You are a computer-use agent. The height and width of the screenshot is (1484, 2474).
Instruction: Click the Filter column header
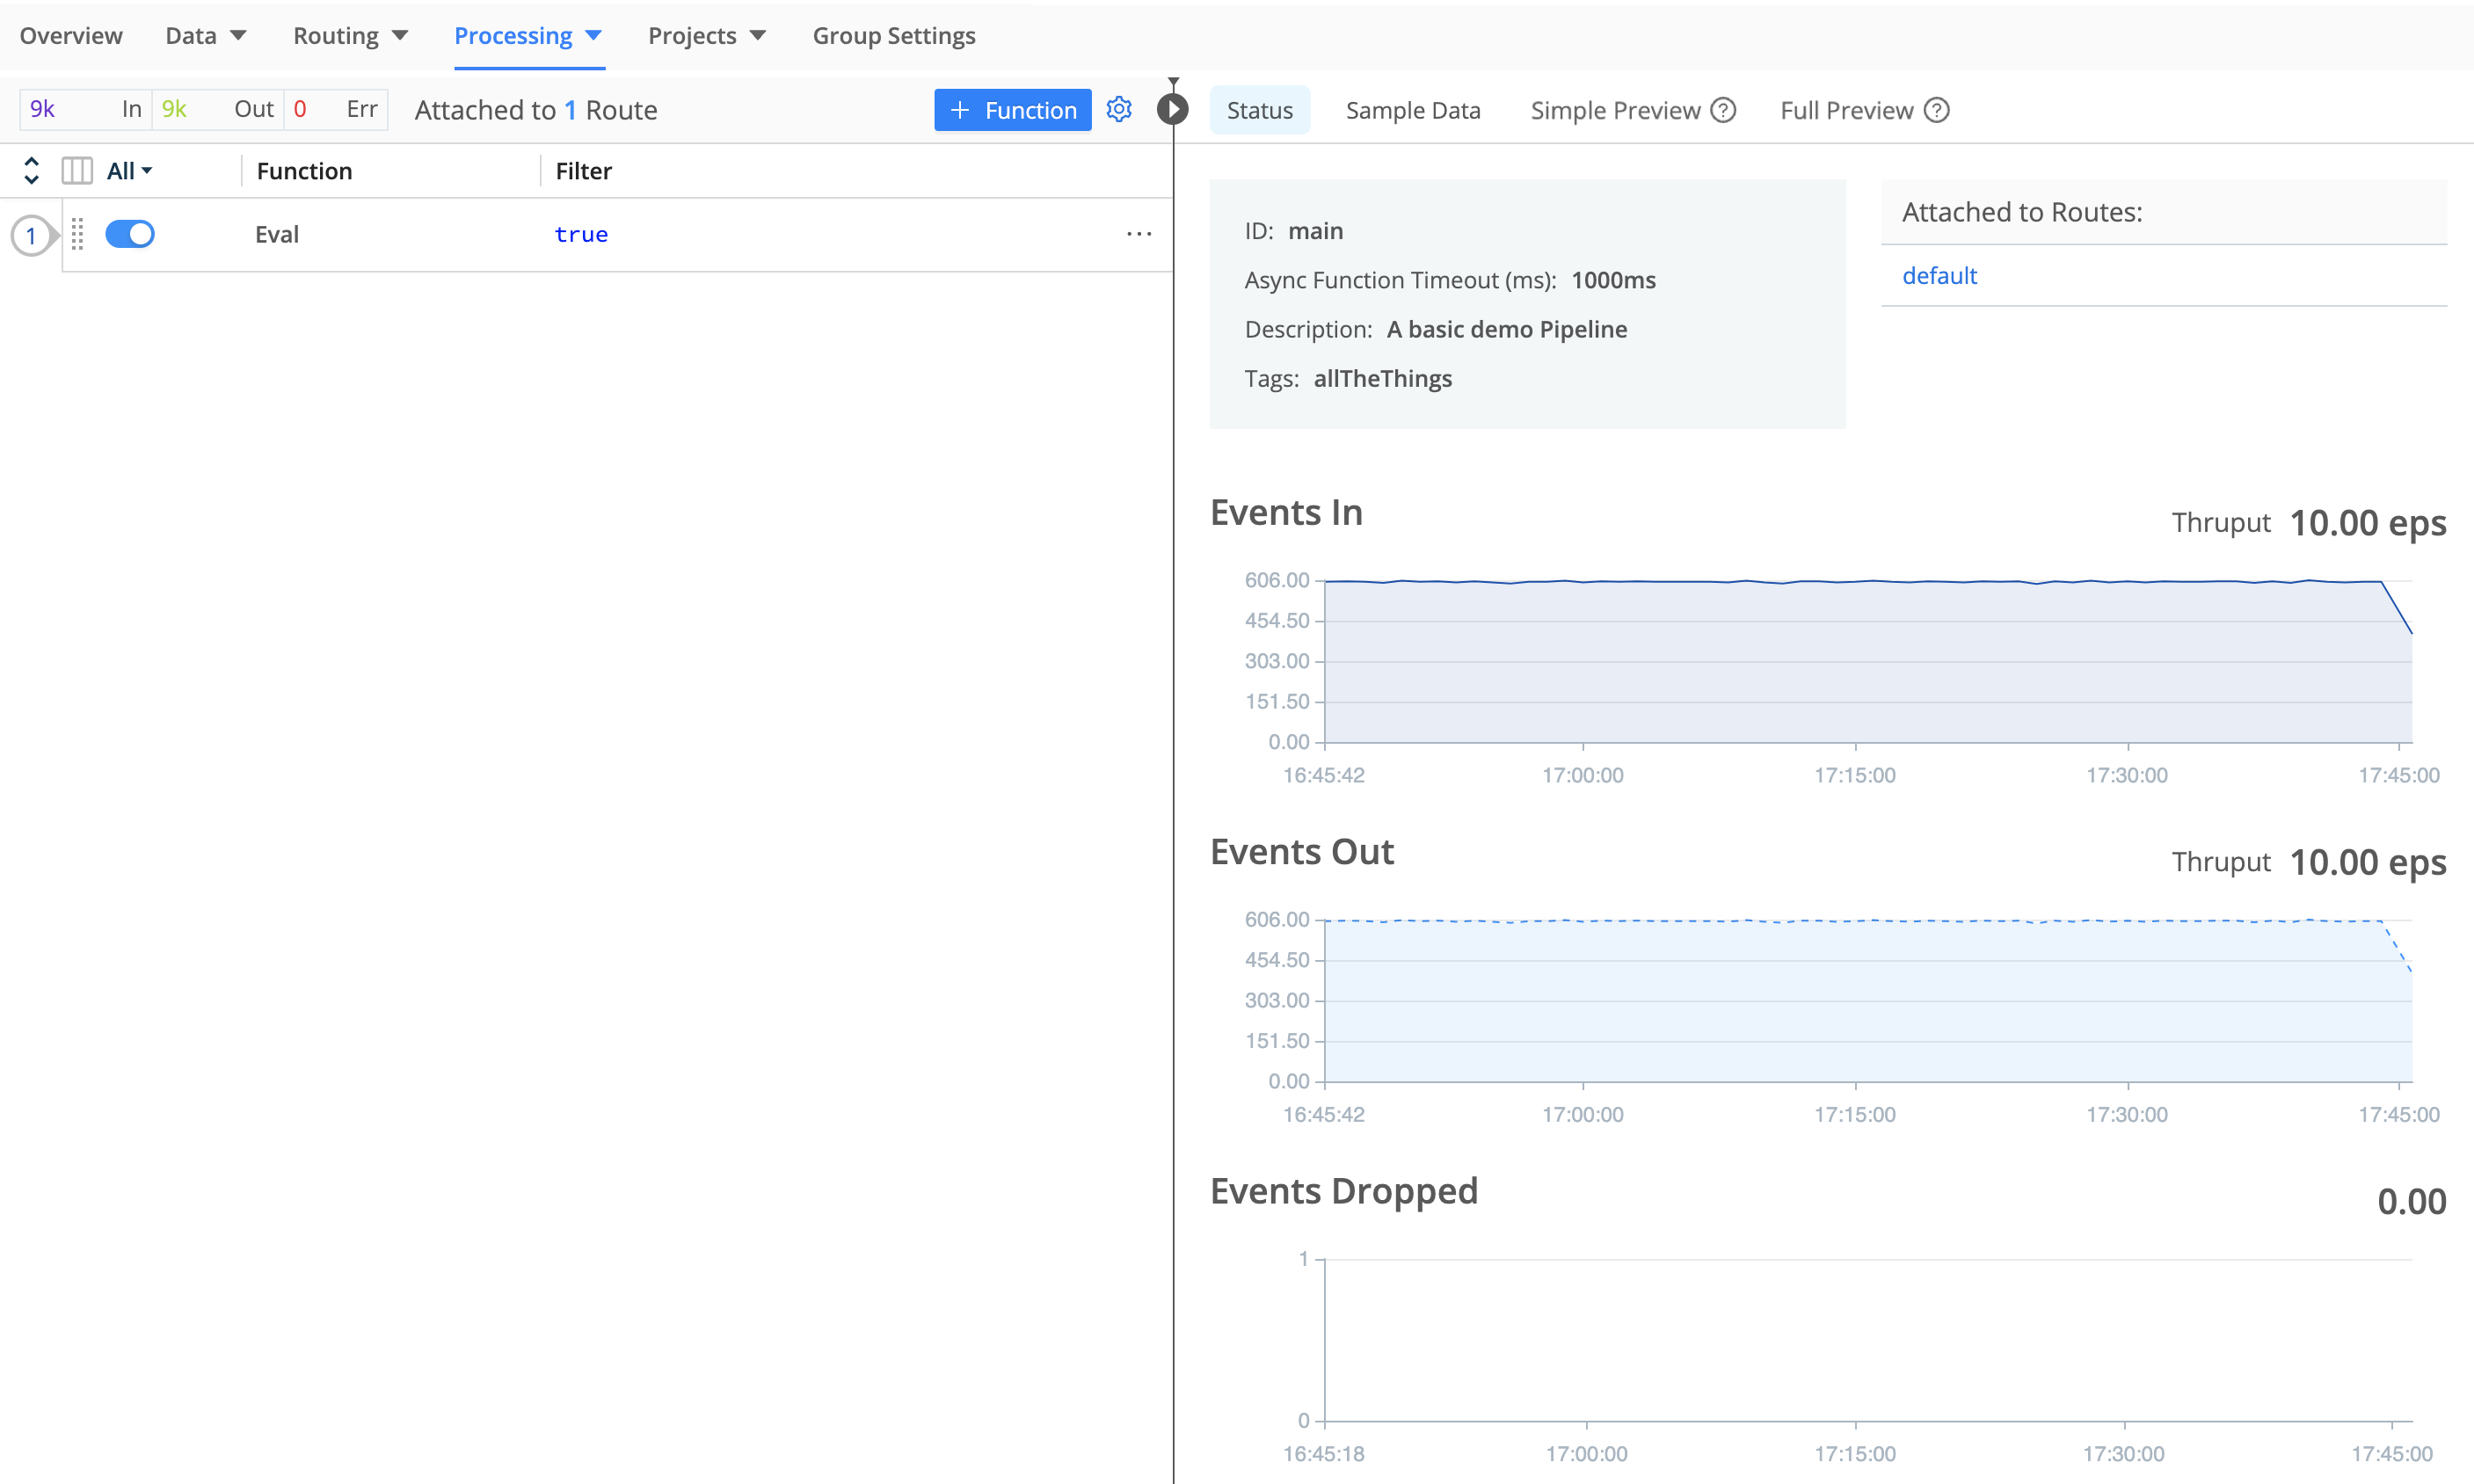tap(584, 171)
